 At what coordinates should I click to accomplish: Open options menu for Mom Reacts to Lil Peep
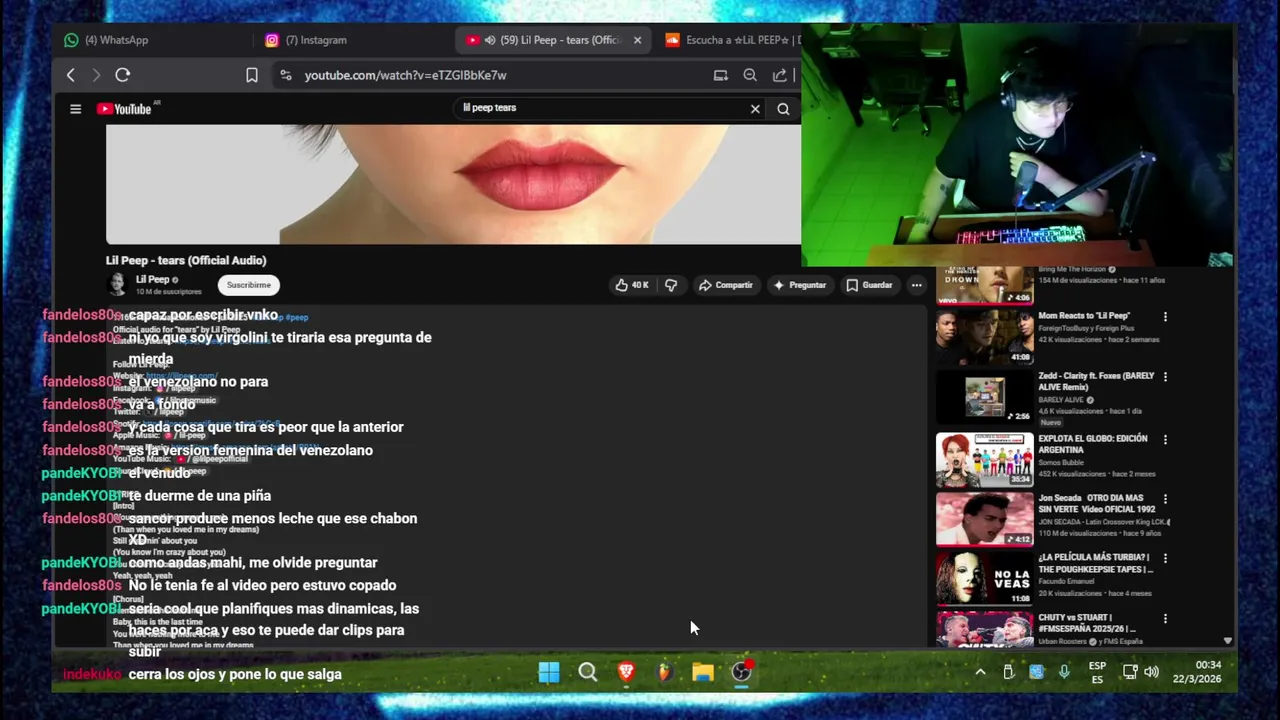click(1165, 316)
